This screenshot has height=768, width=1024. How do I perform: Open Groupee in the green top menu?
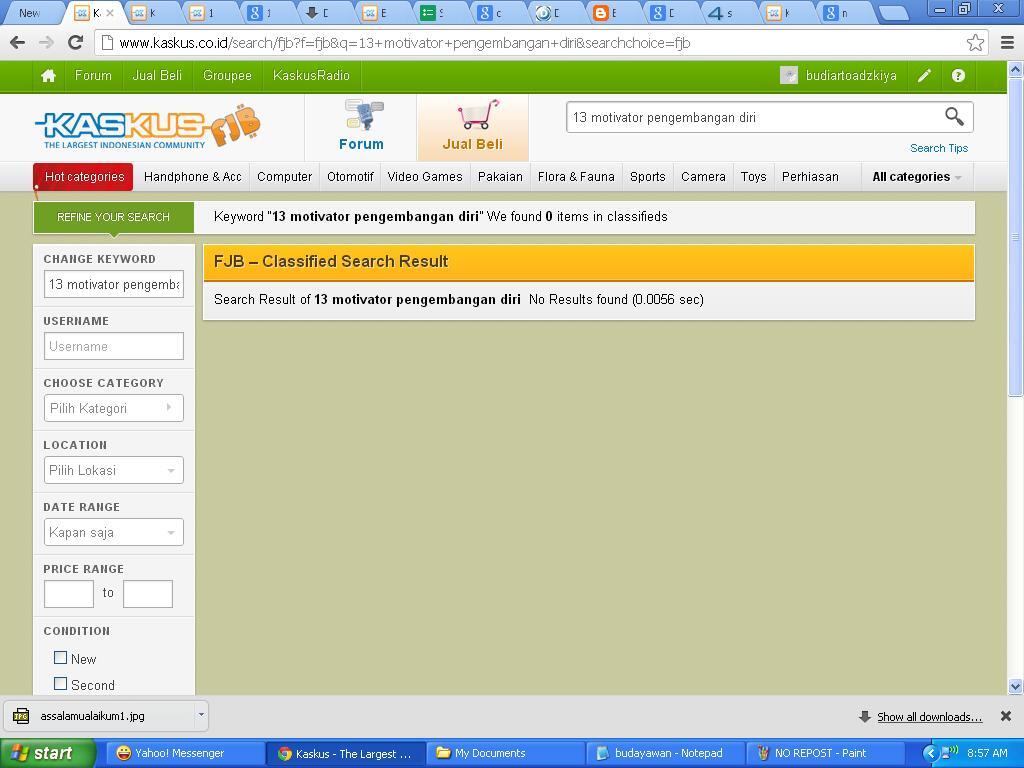[x=227, y=76]
